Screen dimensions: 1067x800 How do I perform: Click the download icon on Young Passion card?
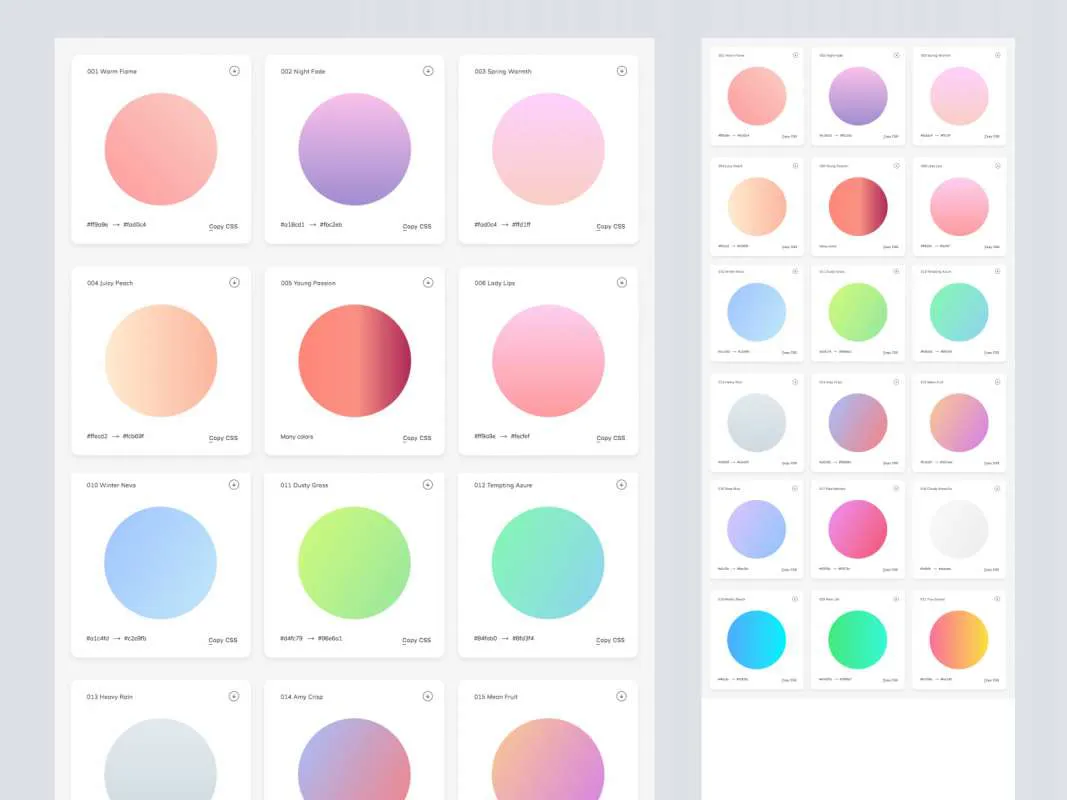pyautogui.click(x=428, y=282)
